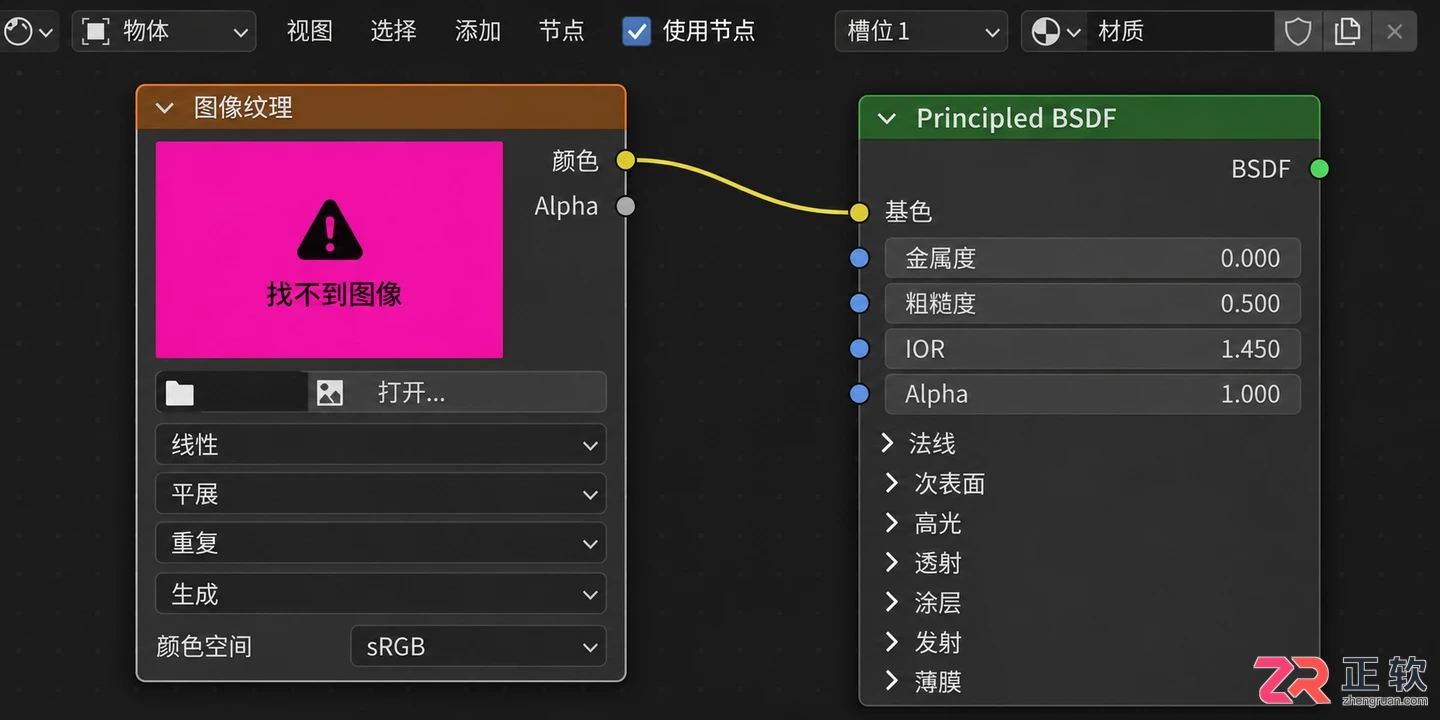Screen dimensions: 1440x720
Task: Expand the 高光 section
Action: pyautogui.click(x=891, y=522)
